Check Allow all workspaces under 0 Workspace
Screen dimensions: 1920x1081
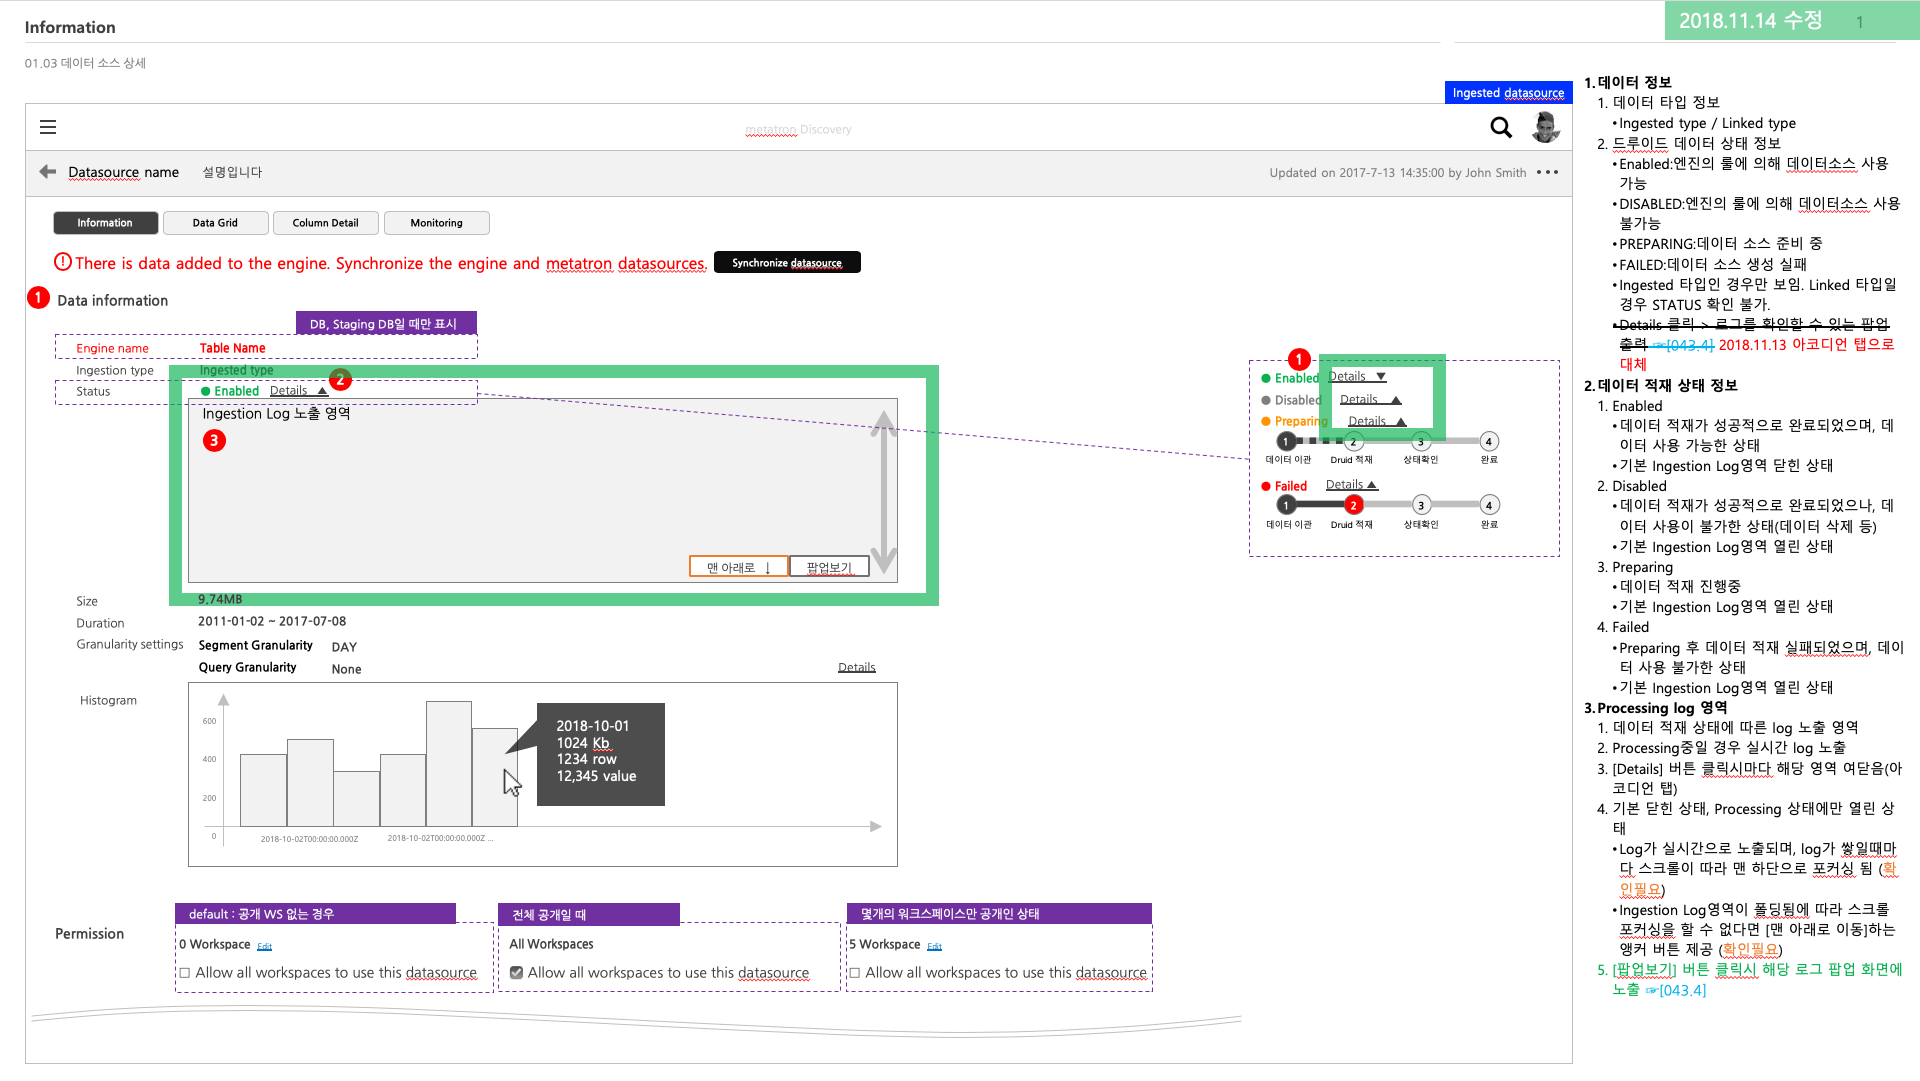coord(184,972)
